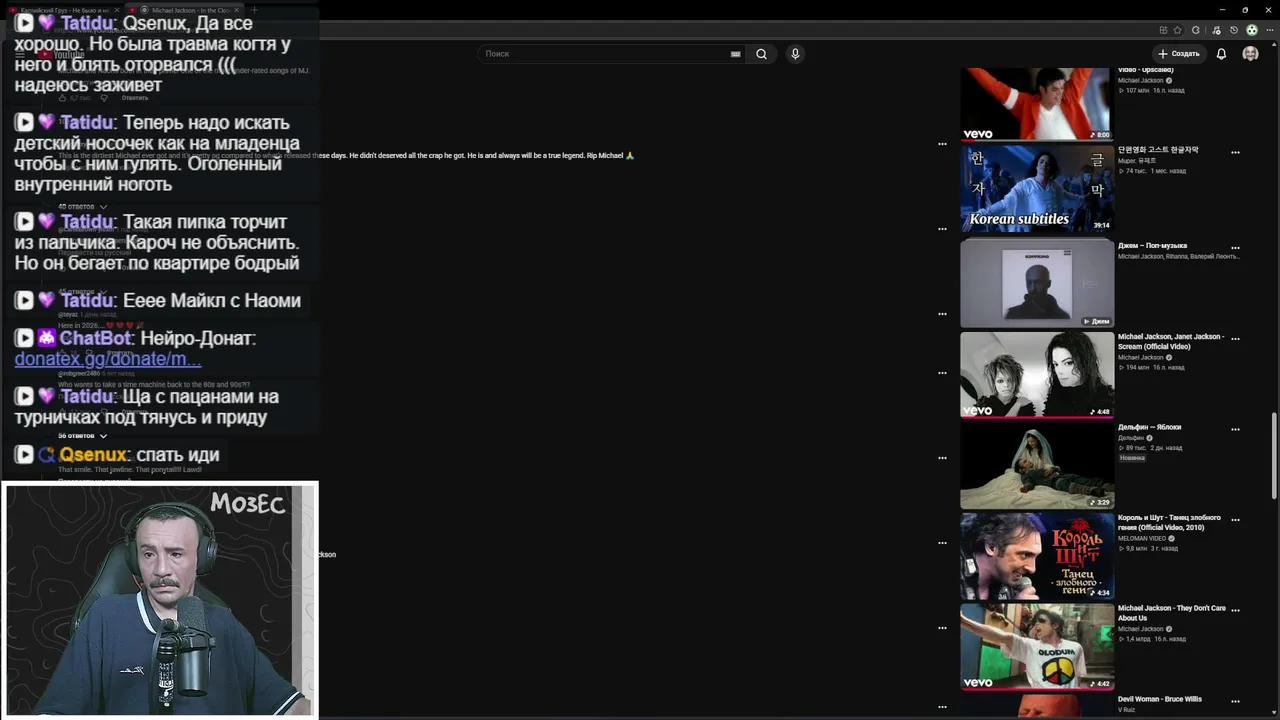Open the 'Король и Шут' video thumbnail
This screenshot has width=1280, height=720.
pos(1037,556)
